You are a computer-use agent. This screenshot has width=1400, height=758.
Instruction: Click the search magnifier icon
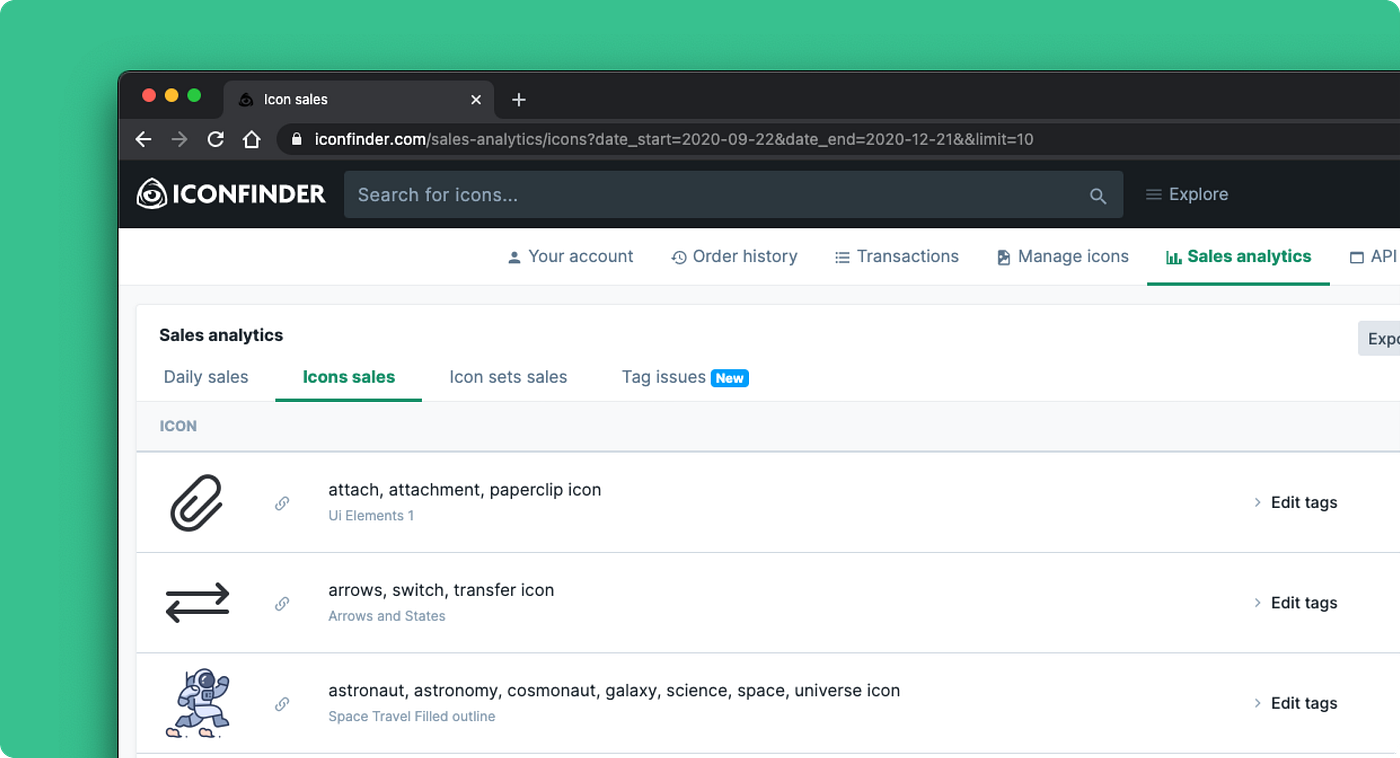click(1098, 196)
